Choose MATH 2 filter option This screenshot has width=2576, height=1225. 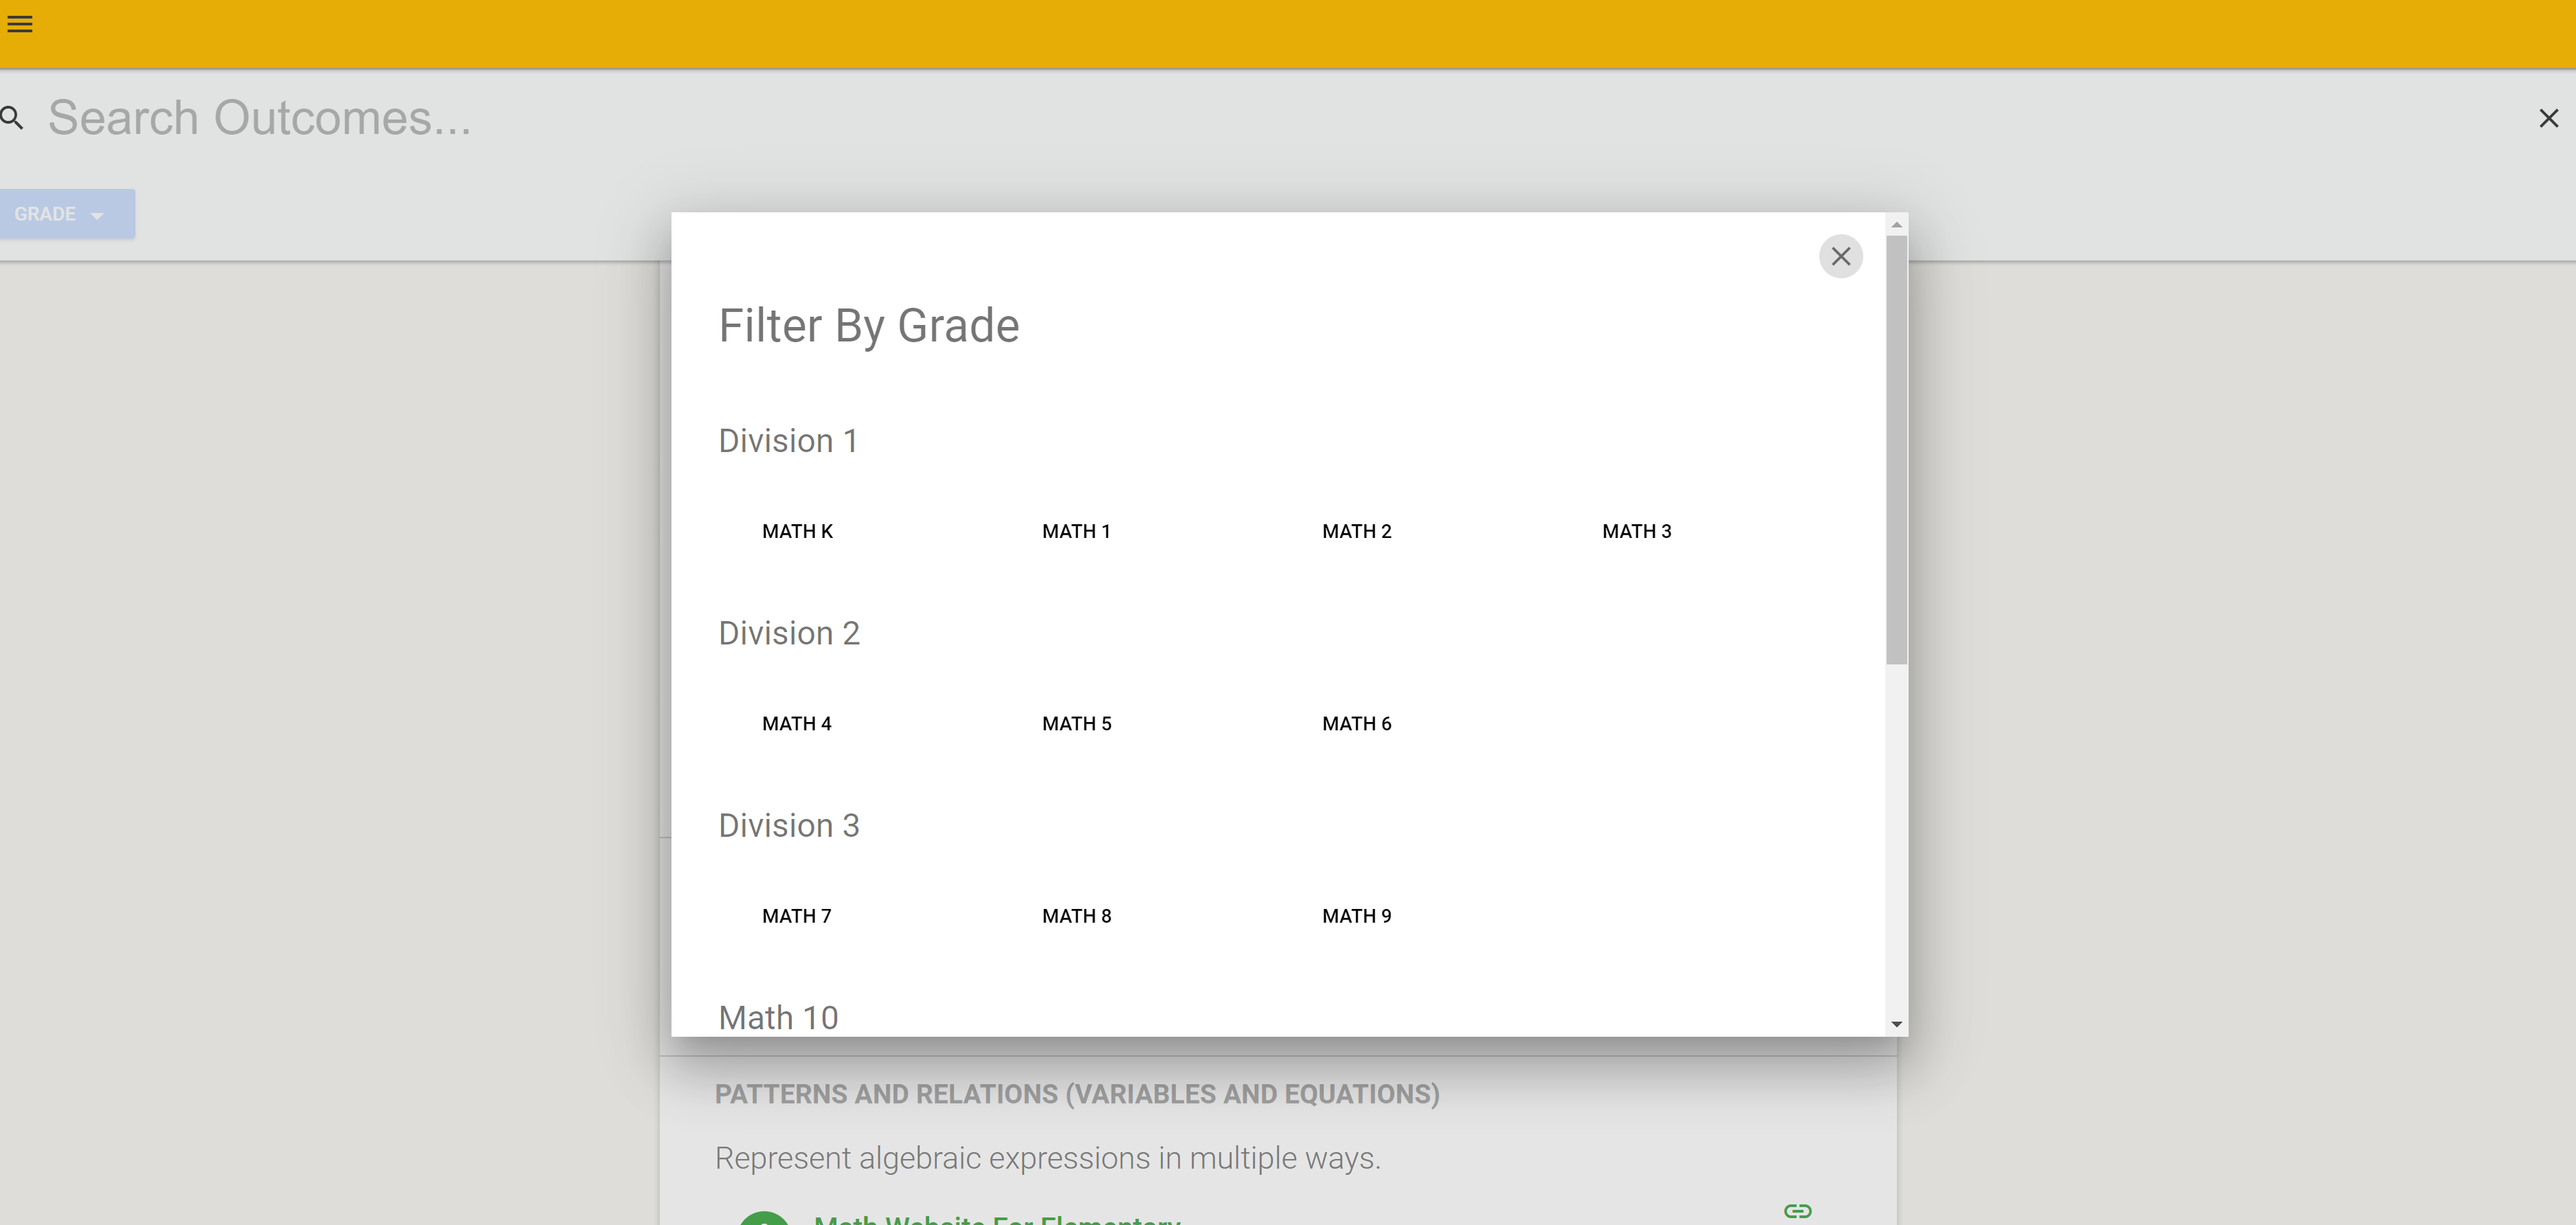coord(1356,531)
